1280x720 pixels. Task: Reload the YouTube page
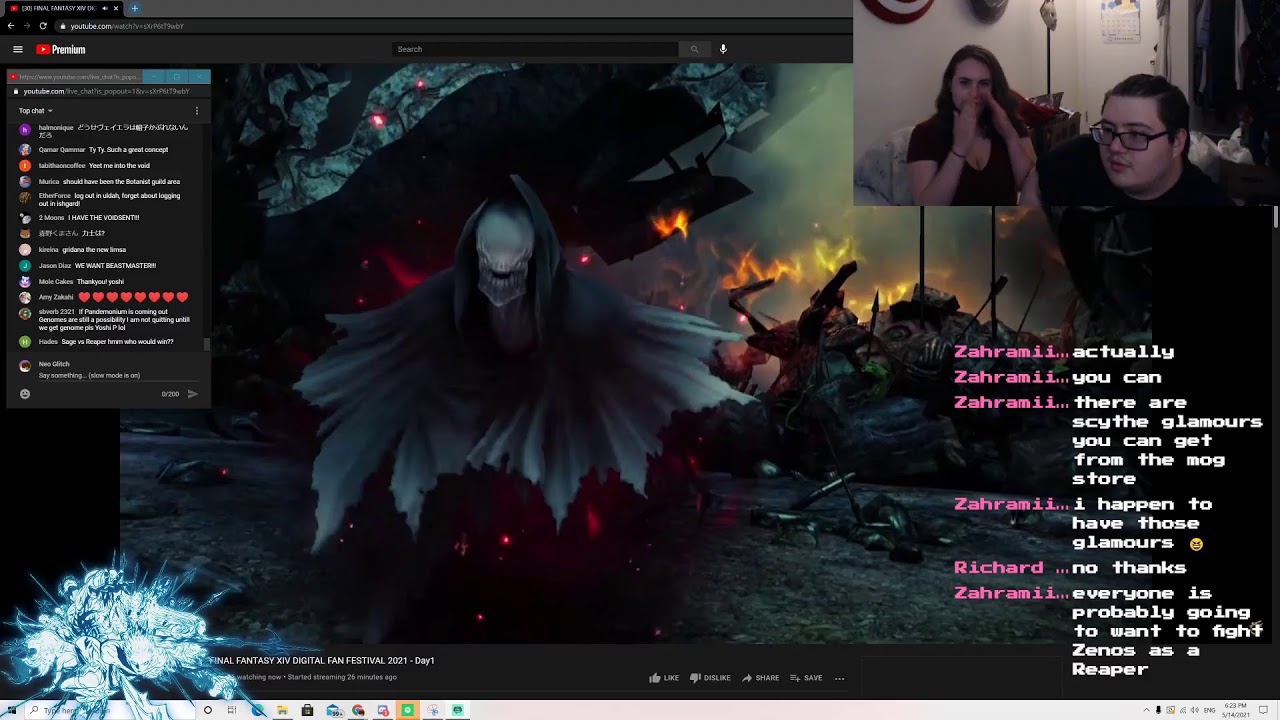(x=43, y=26)
